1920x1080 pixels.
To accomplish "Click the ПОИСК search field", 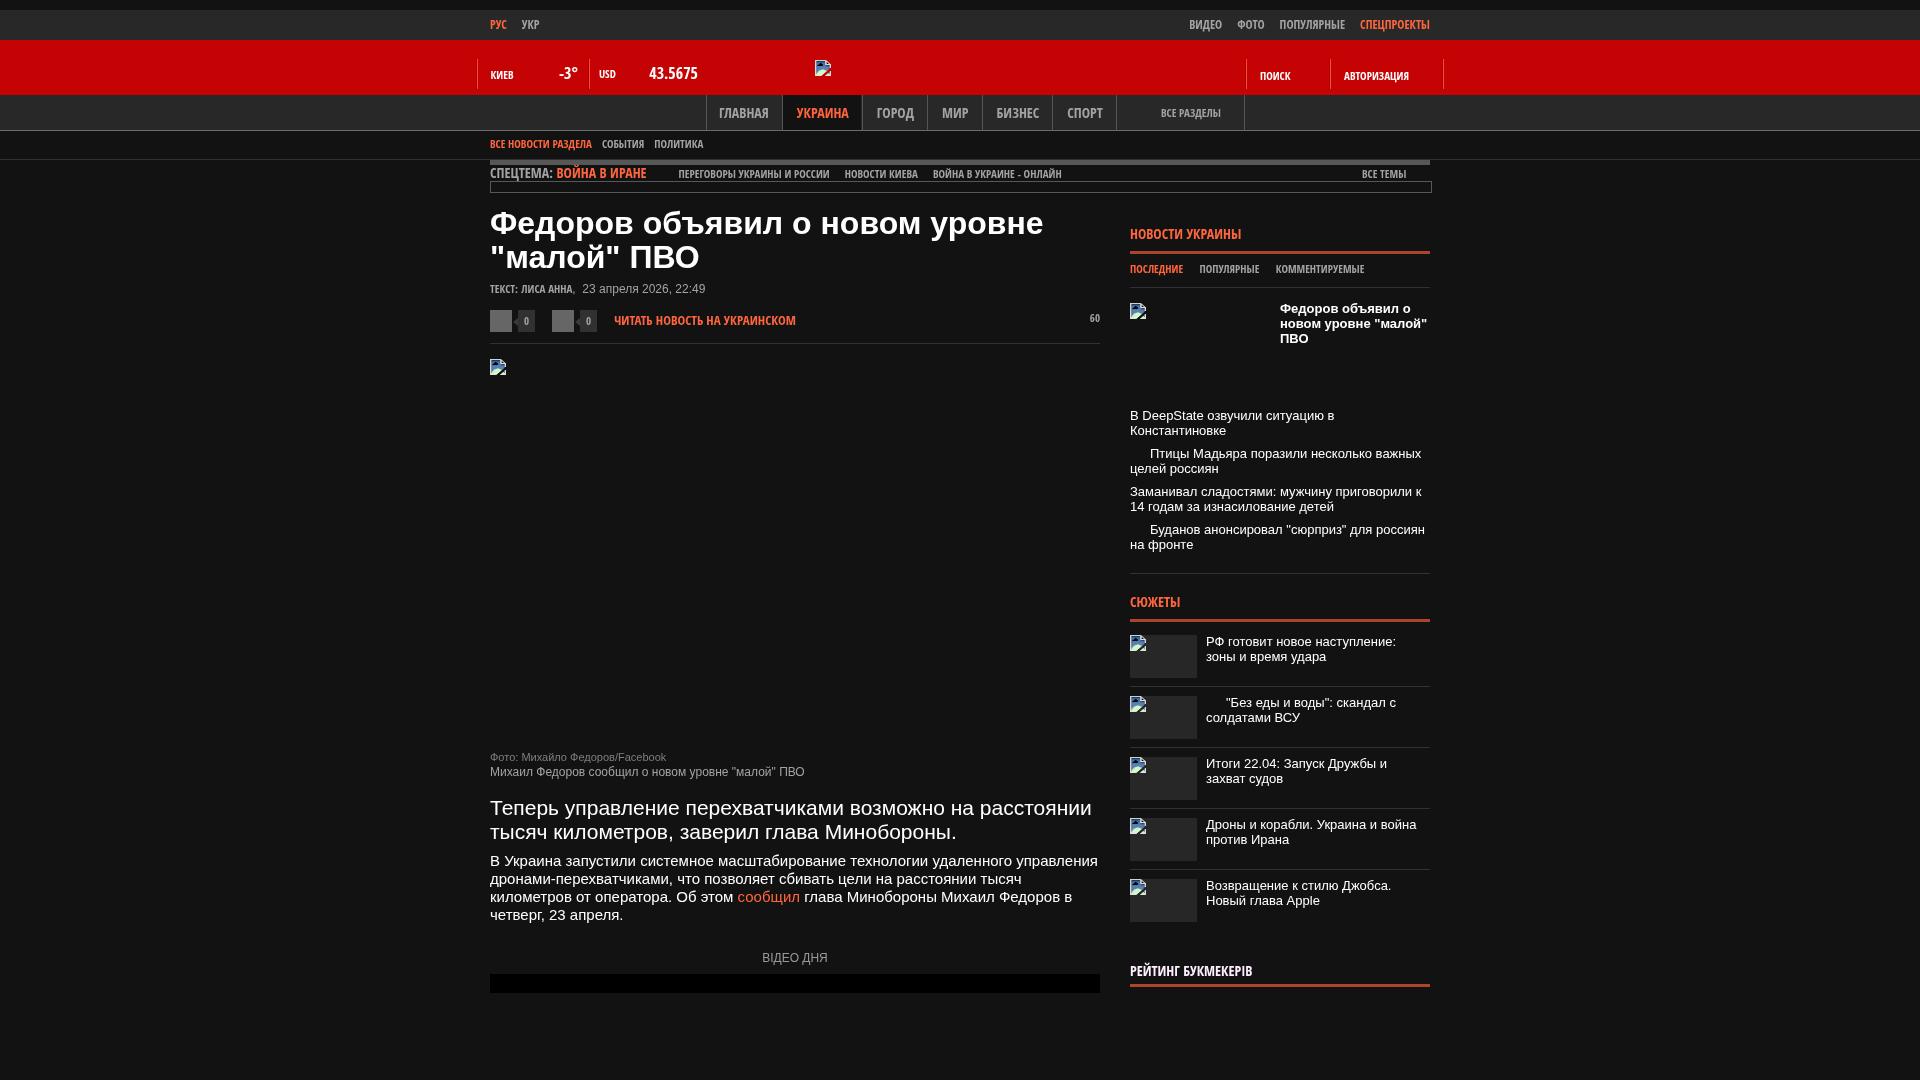I will [1275, 76].
